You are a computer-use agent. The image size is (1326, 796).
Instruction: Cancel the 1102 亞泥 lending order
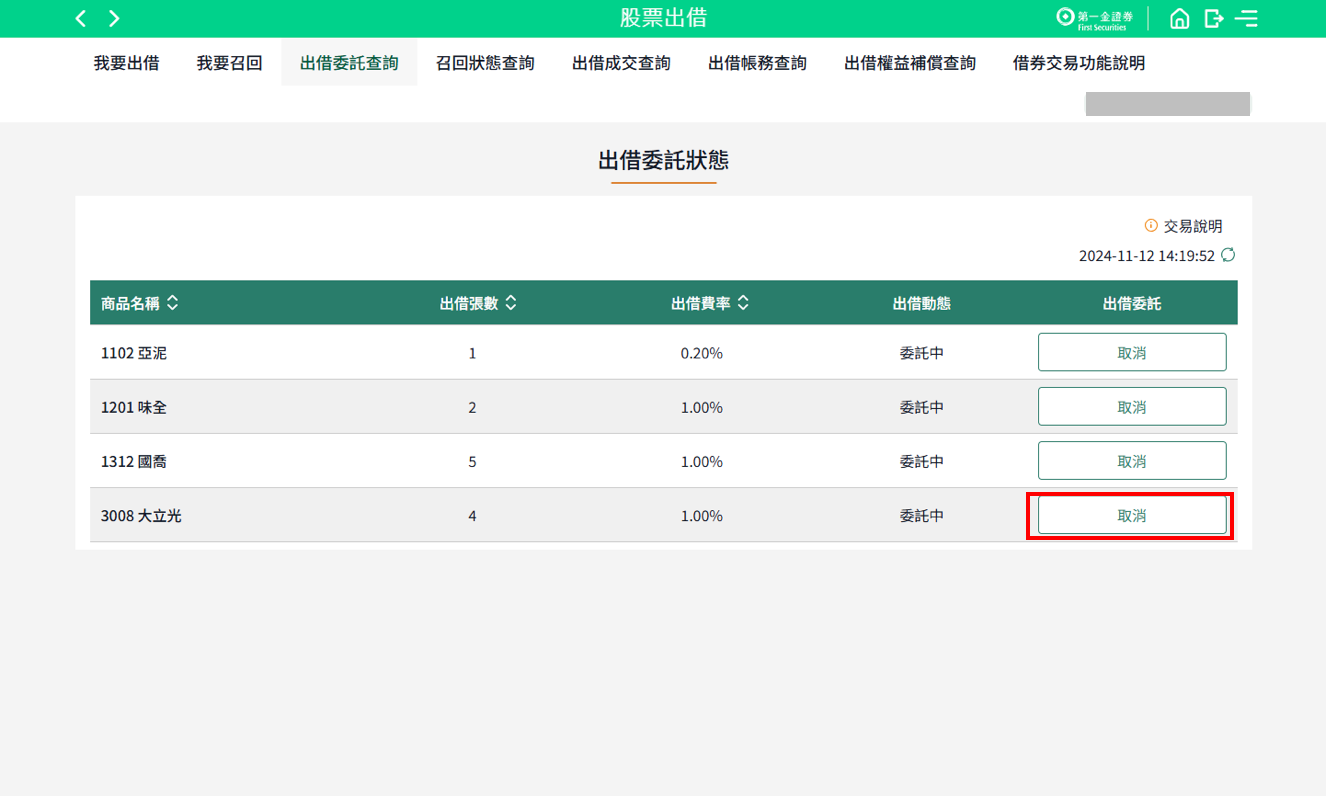1131,352
